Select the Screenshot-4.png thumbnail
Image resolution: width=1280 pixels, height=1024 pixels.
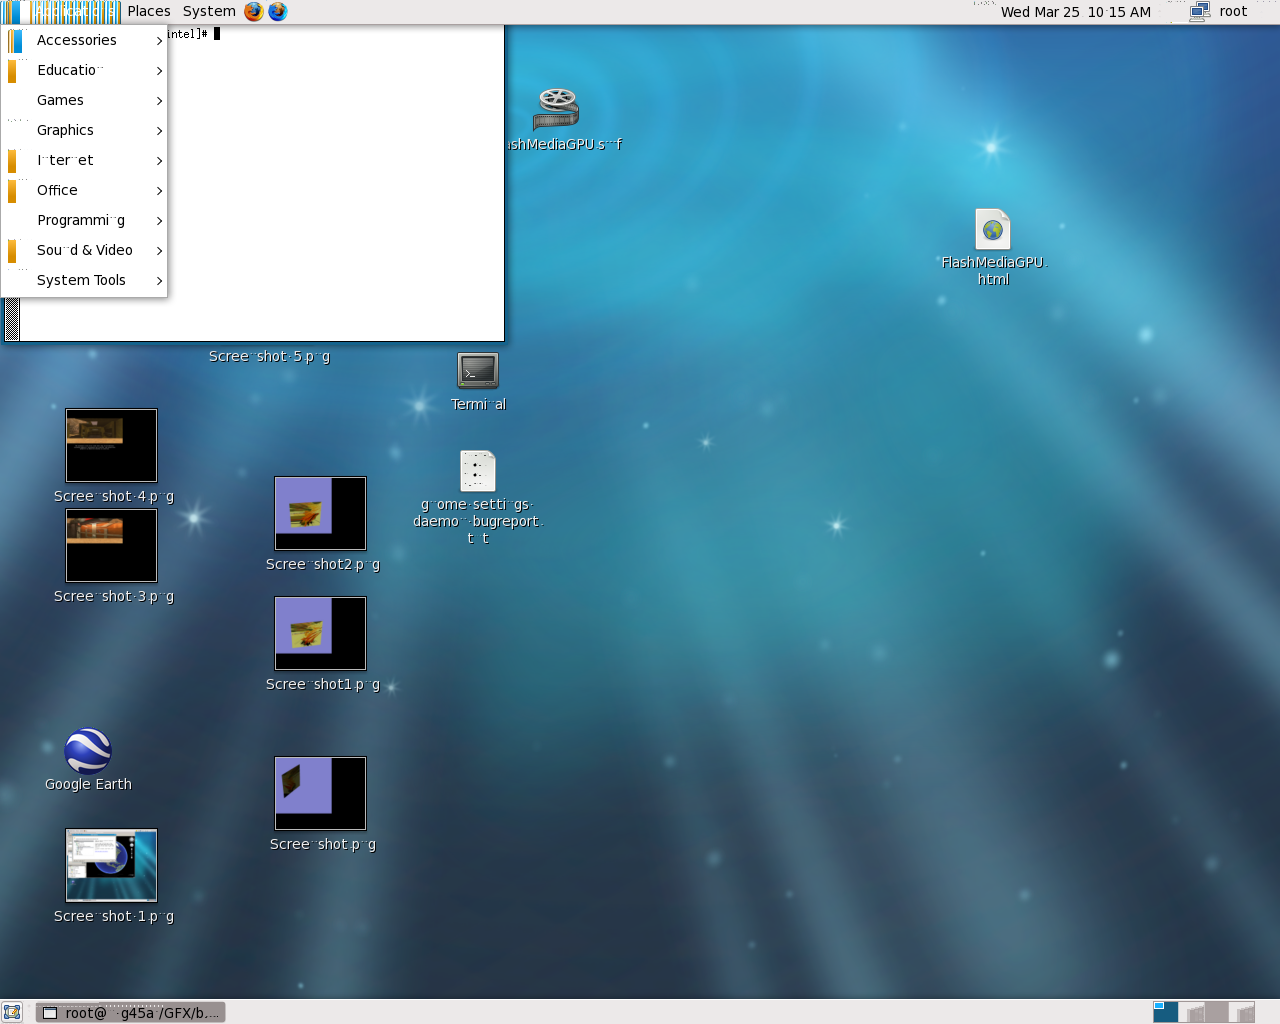point(111,446)
